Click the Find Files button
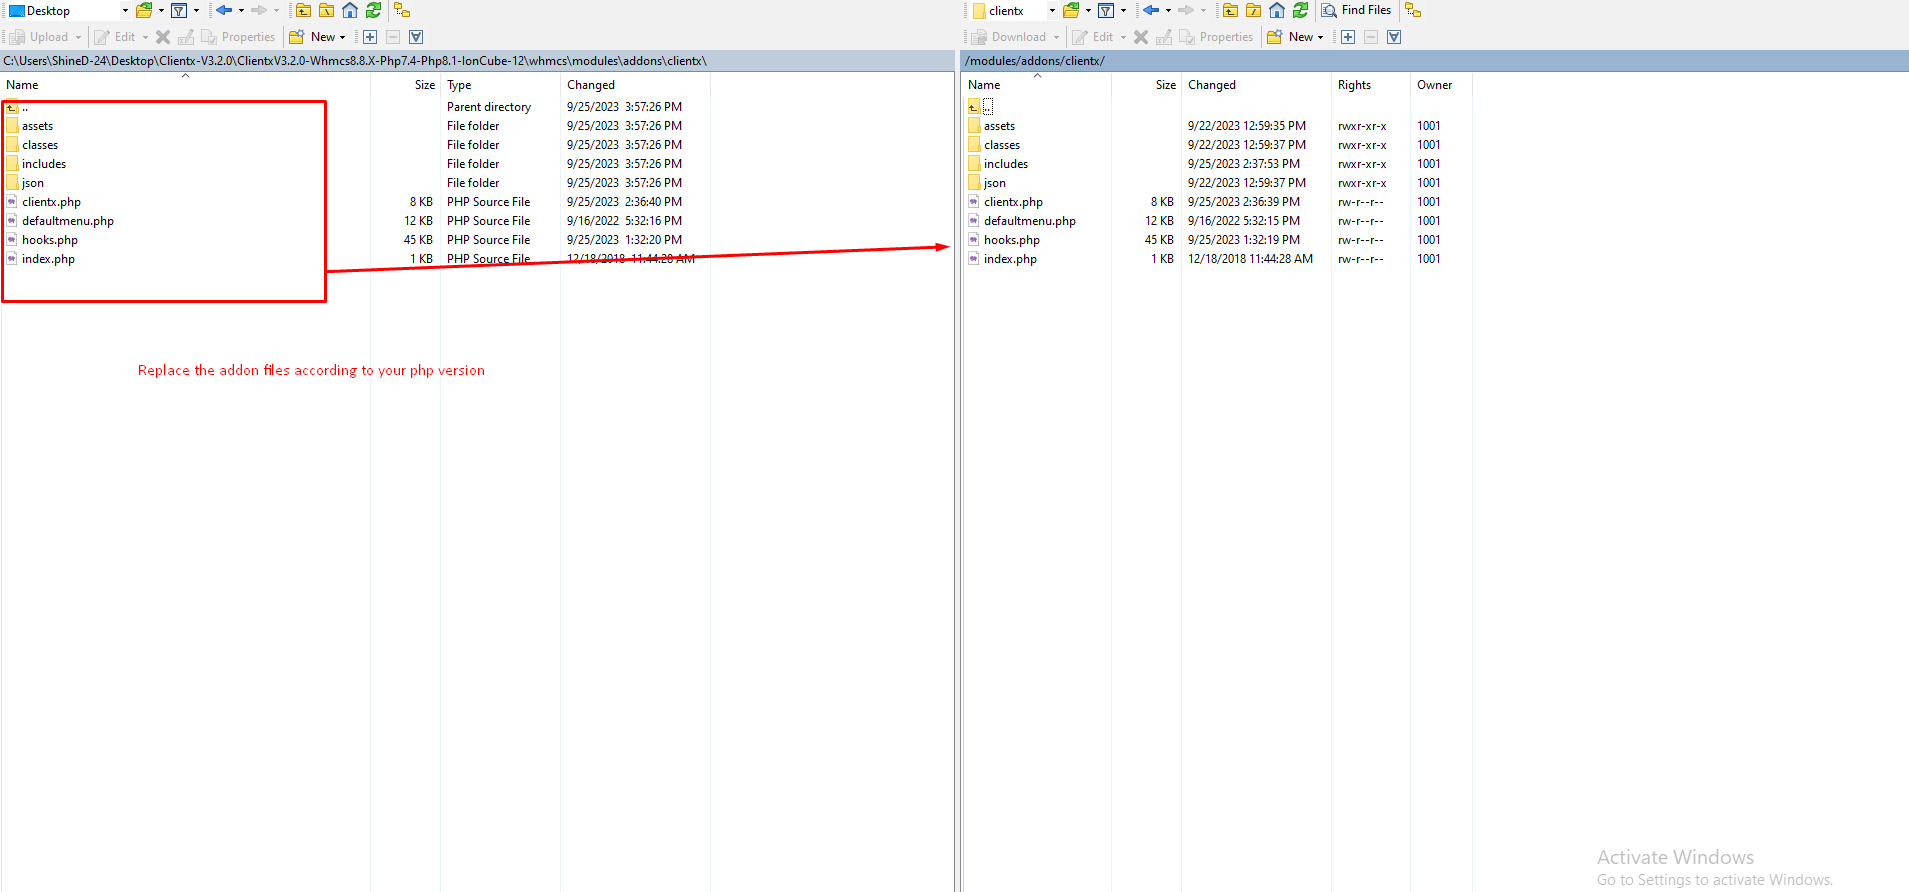Image resolution: width=1909 pixels, height=892 pixels. click(x=1356, y=11)
